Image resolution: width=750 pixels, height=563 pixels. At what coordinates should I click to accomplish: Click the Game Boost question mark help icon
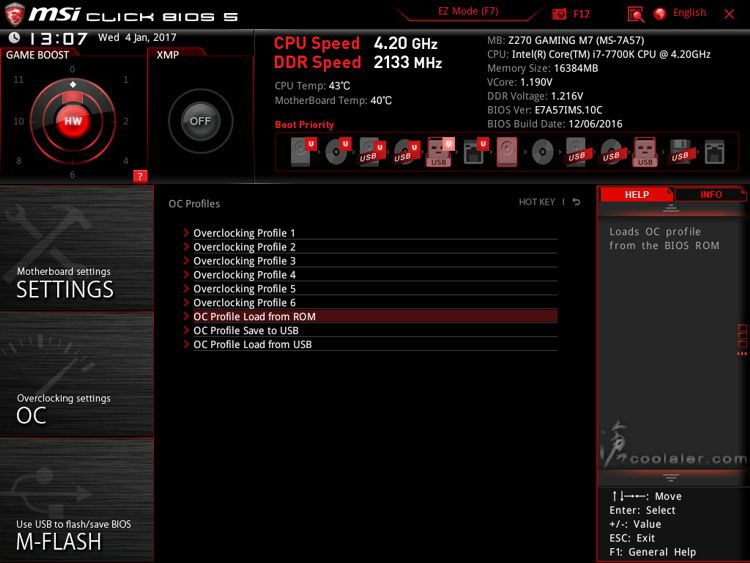point(140,176)
